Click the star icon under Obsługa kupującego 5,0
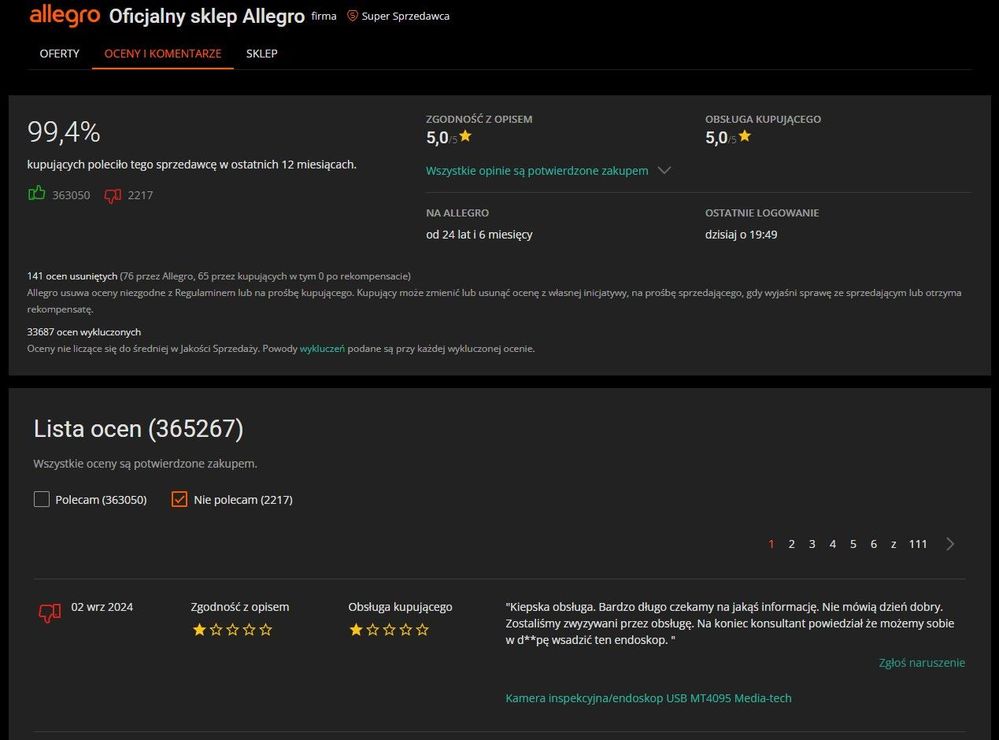Screen dimensions: 999x740 coord(745,136)
